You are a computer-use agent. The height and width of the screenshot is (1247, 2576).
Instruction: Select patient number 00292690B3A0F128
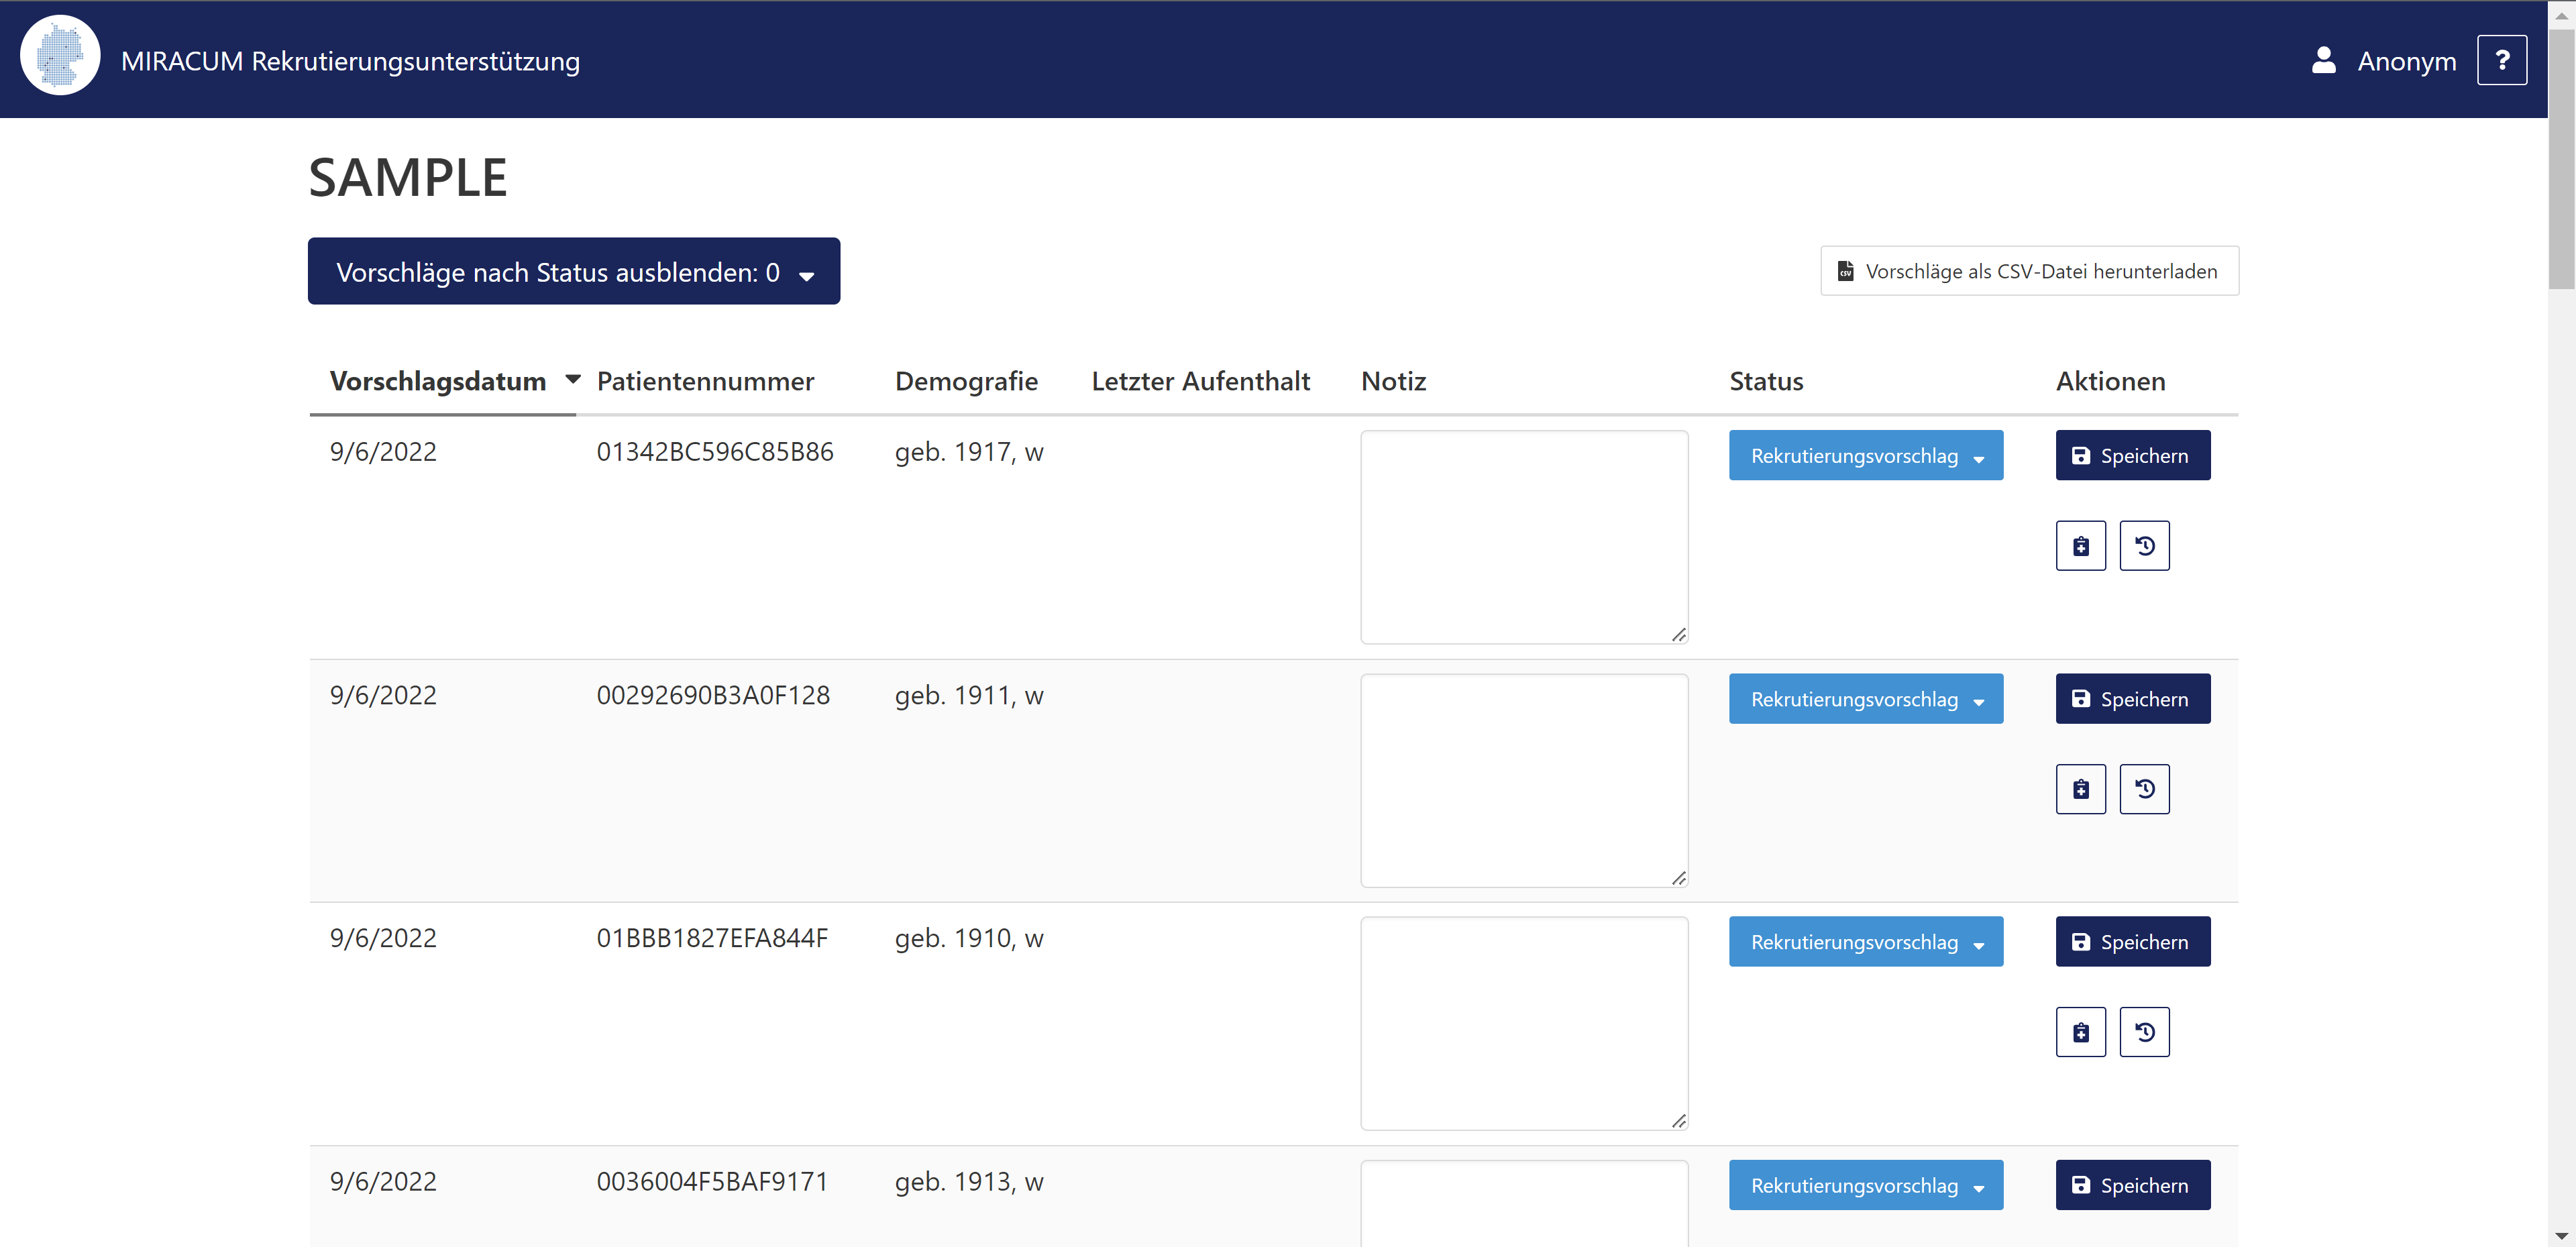[713, 695]
